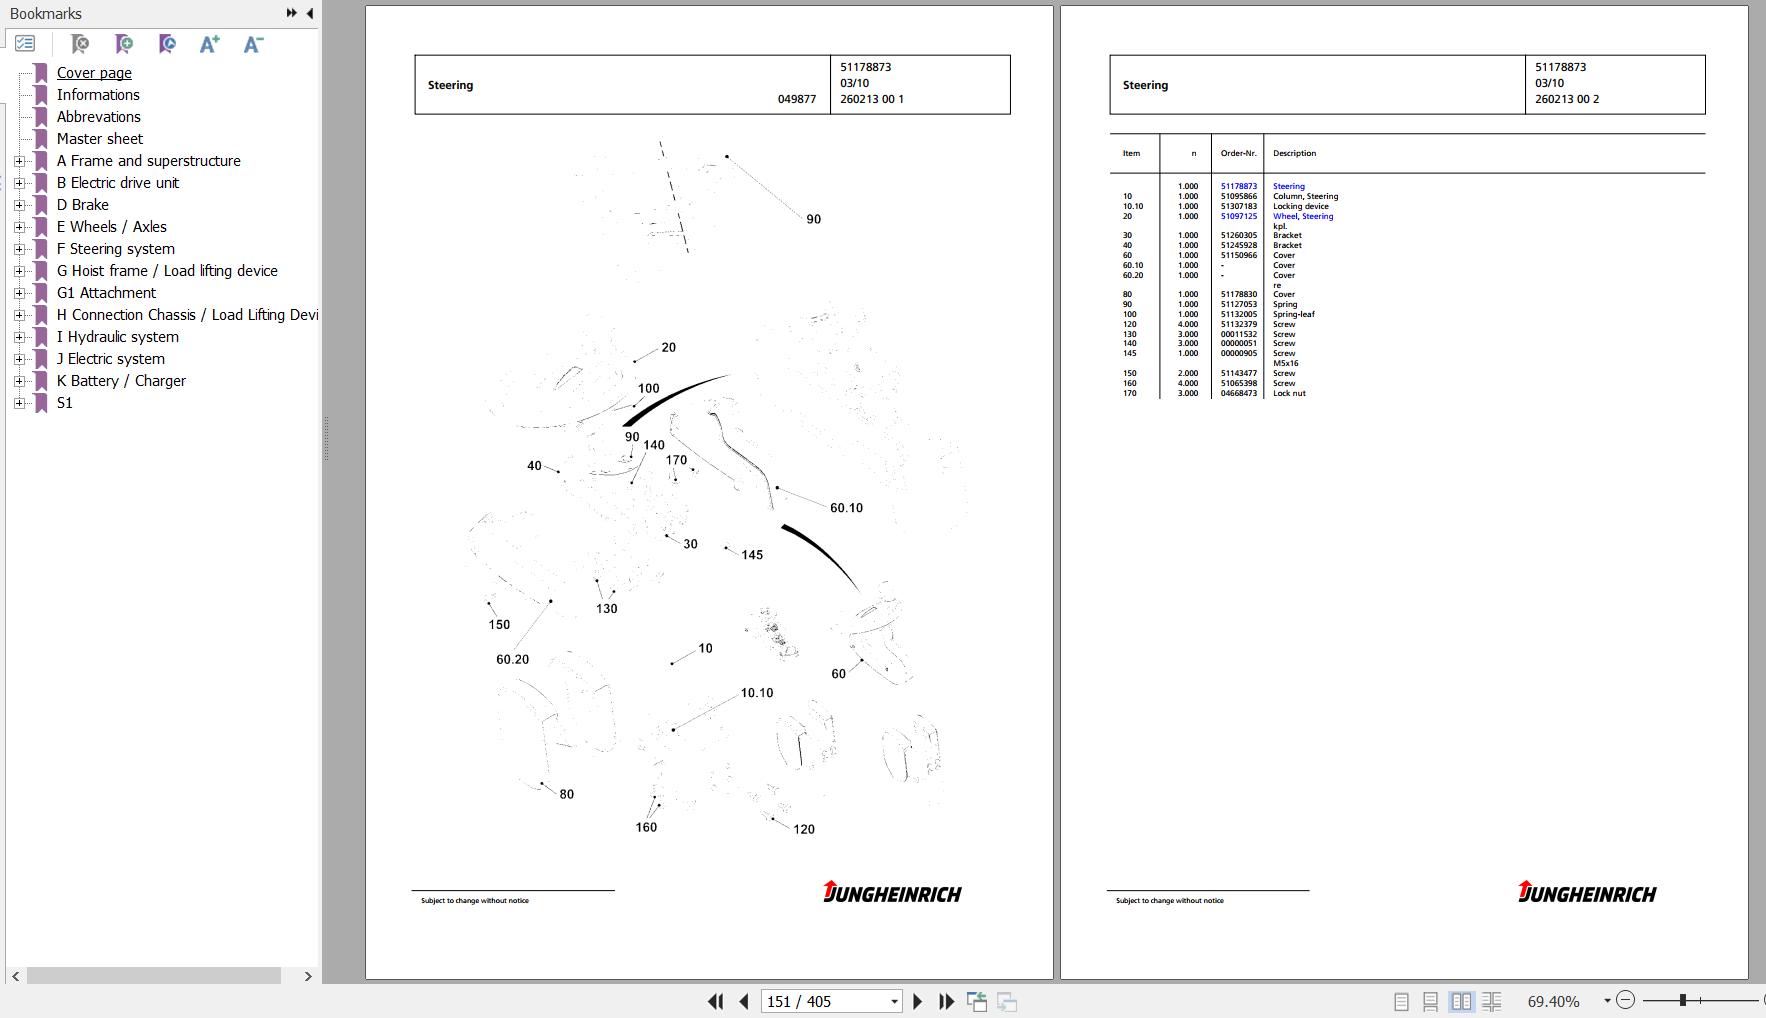Expand G Hoist frame bookmark

(x=19, y=271)
